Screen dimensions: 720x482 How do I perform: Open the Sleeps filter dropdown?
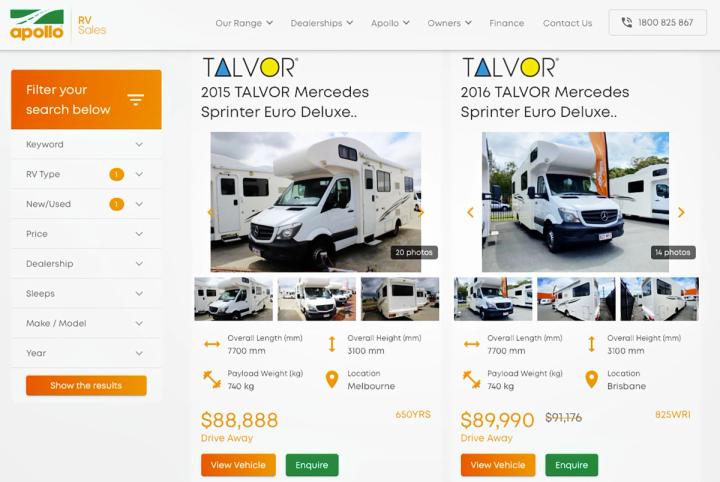tap(86, 294)
